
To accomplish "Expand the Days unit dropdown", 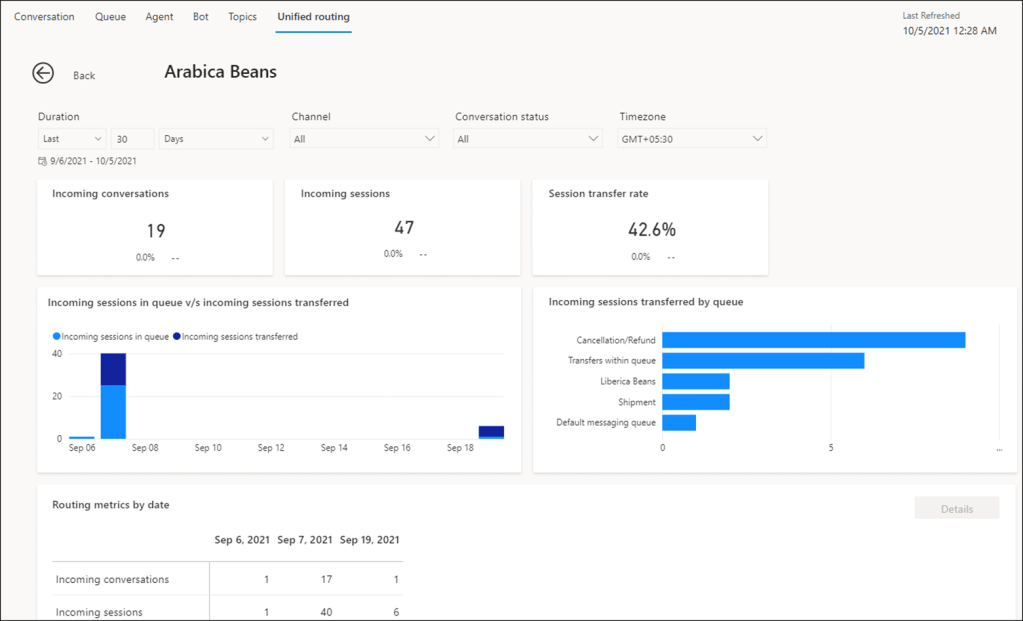I will click(x=216, y=139).
